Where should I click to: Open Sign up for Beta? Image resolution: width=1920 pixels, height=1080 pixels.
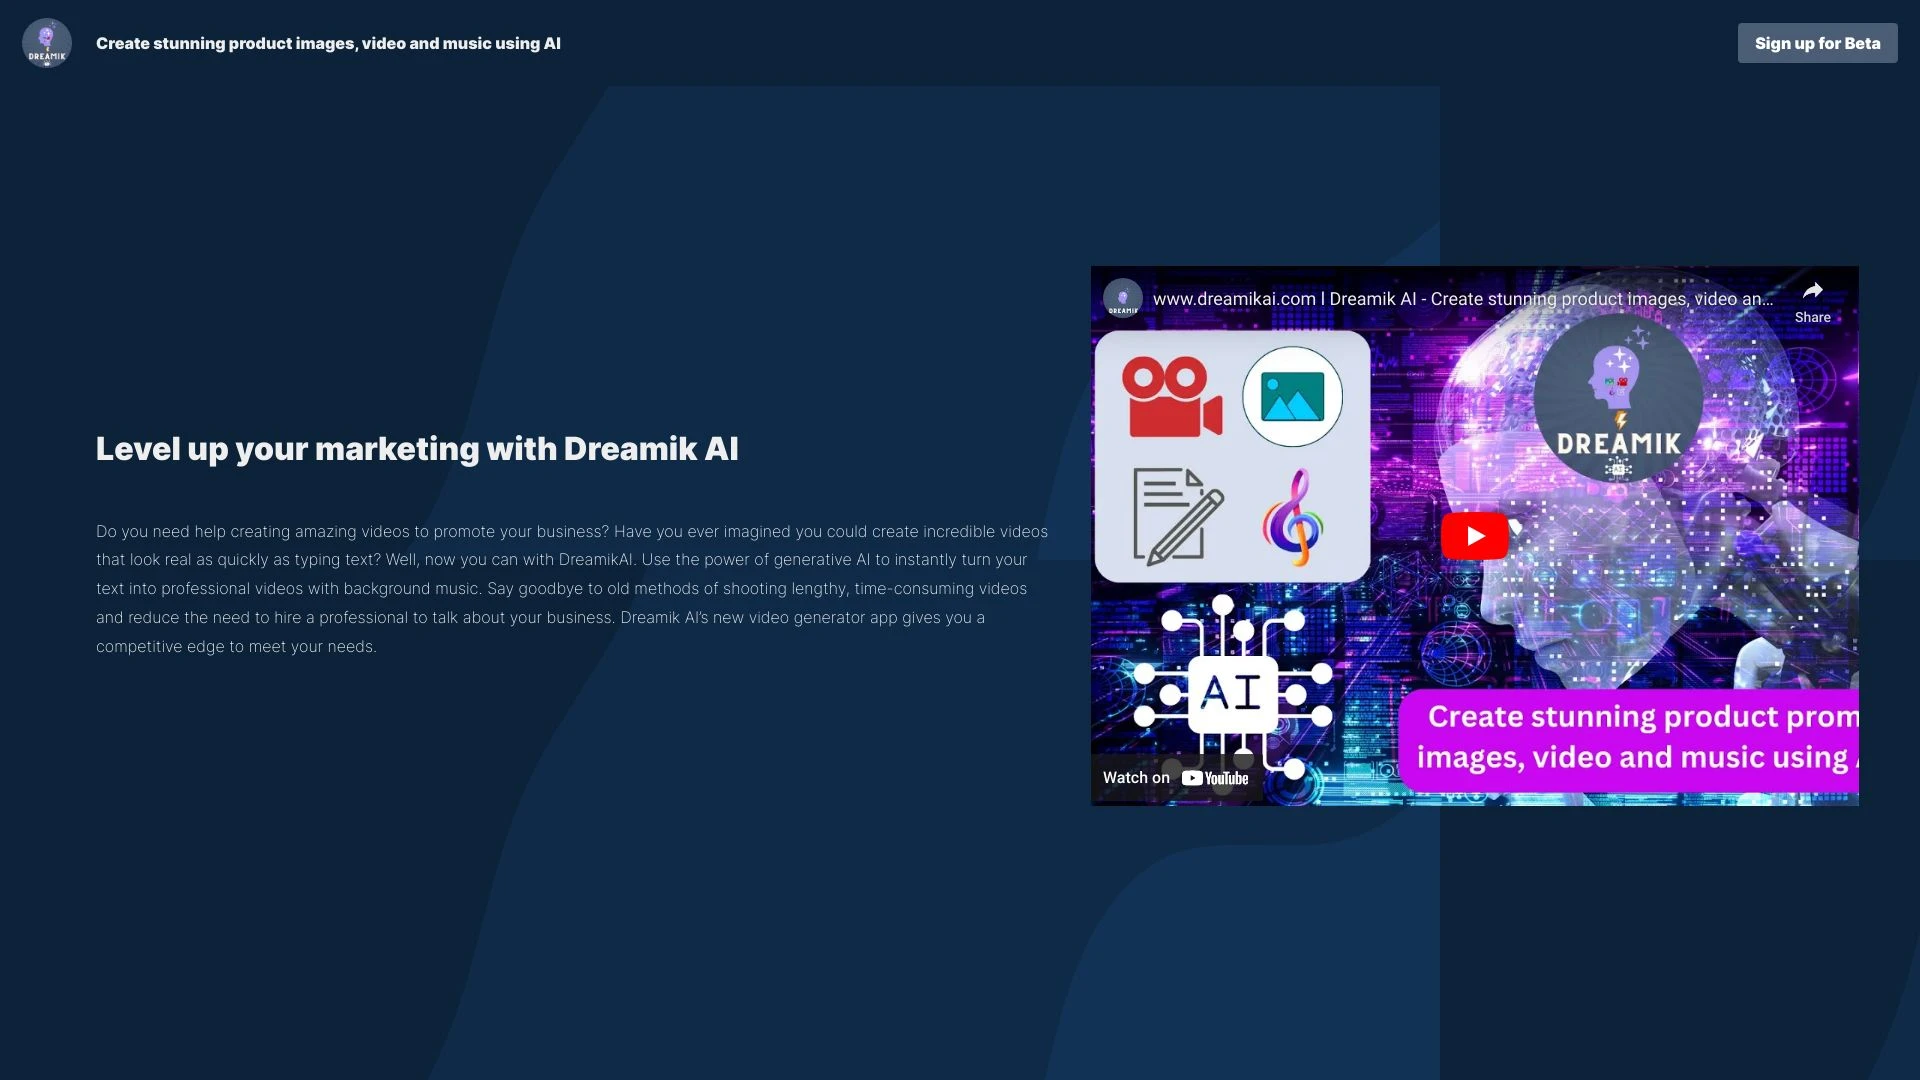click(1817, 43)
